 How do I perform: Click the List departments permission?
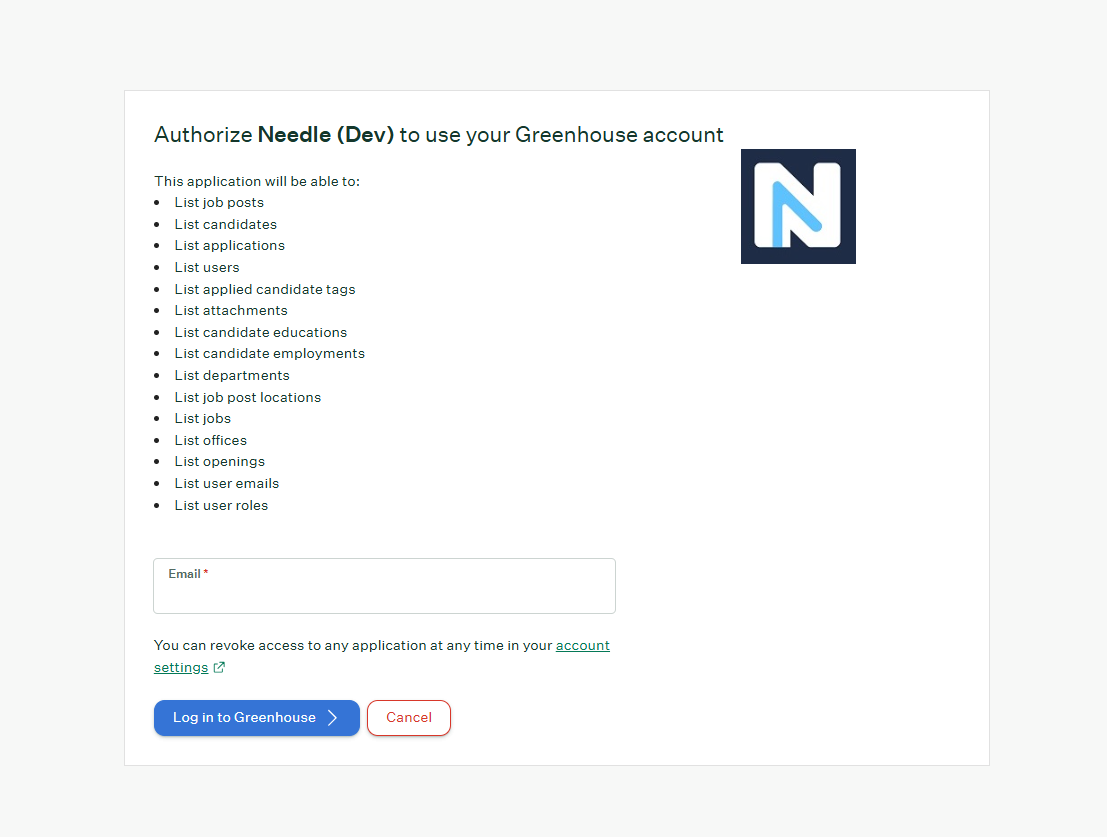click(232, 376)
